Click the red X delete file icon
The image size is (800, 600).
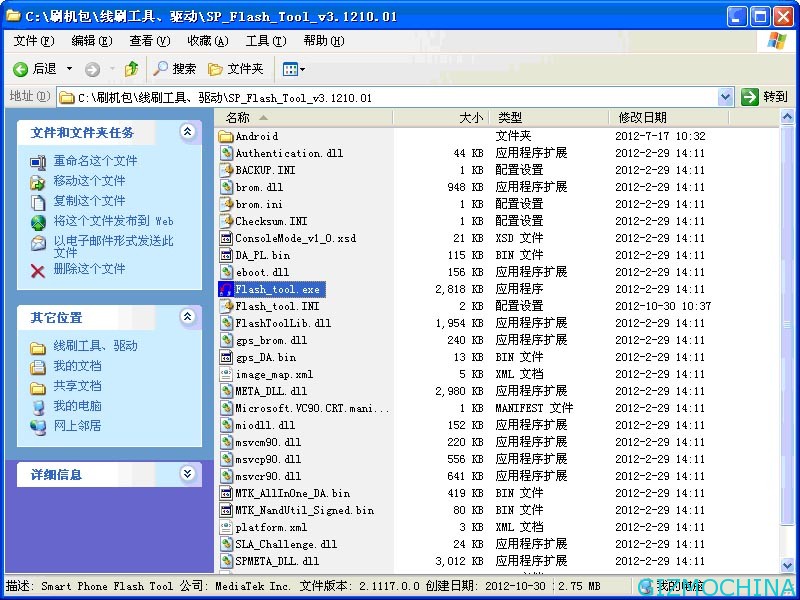click(38, 270)
